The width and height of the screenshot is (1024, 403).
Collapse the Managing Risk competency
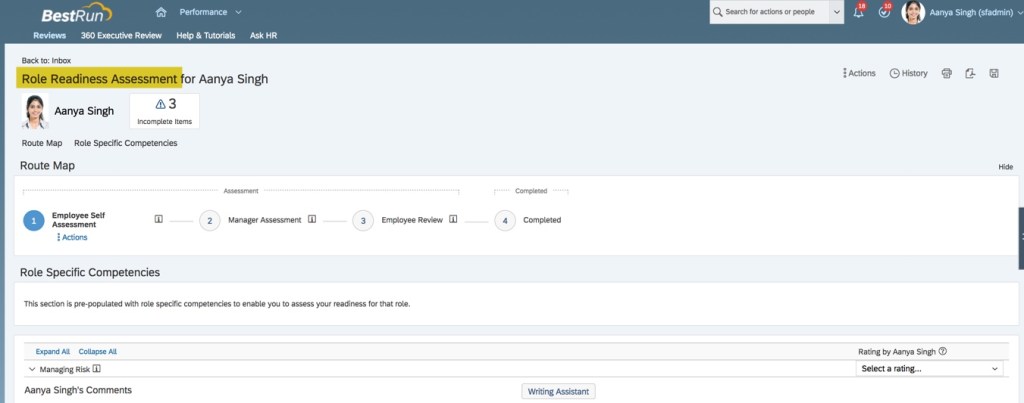[x=32, y=369]
